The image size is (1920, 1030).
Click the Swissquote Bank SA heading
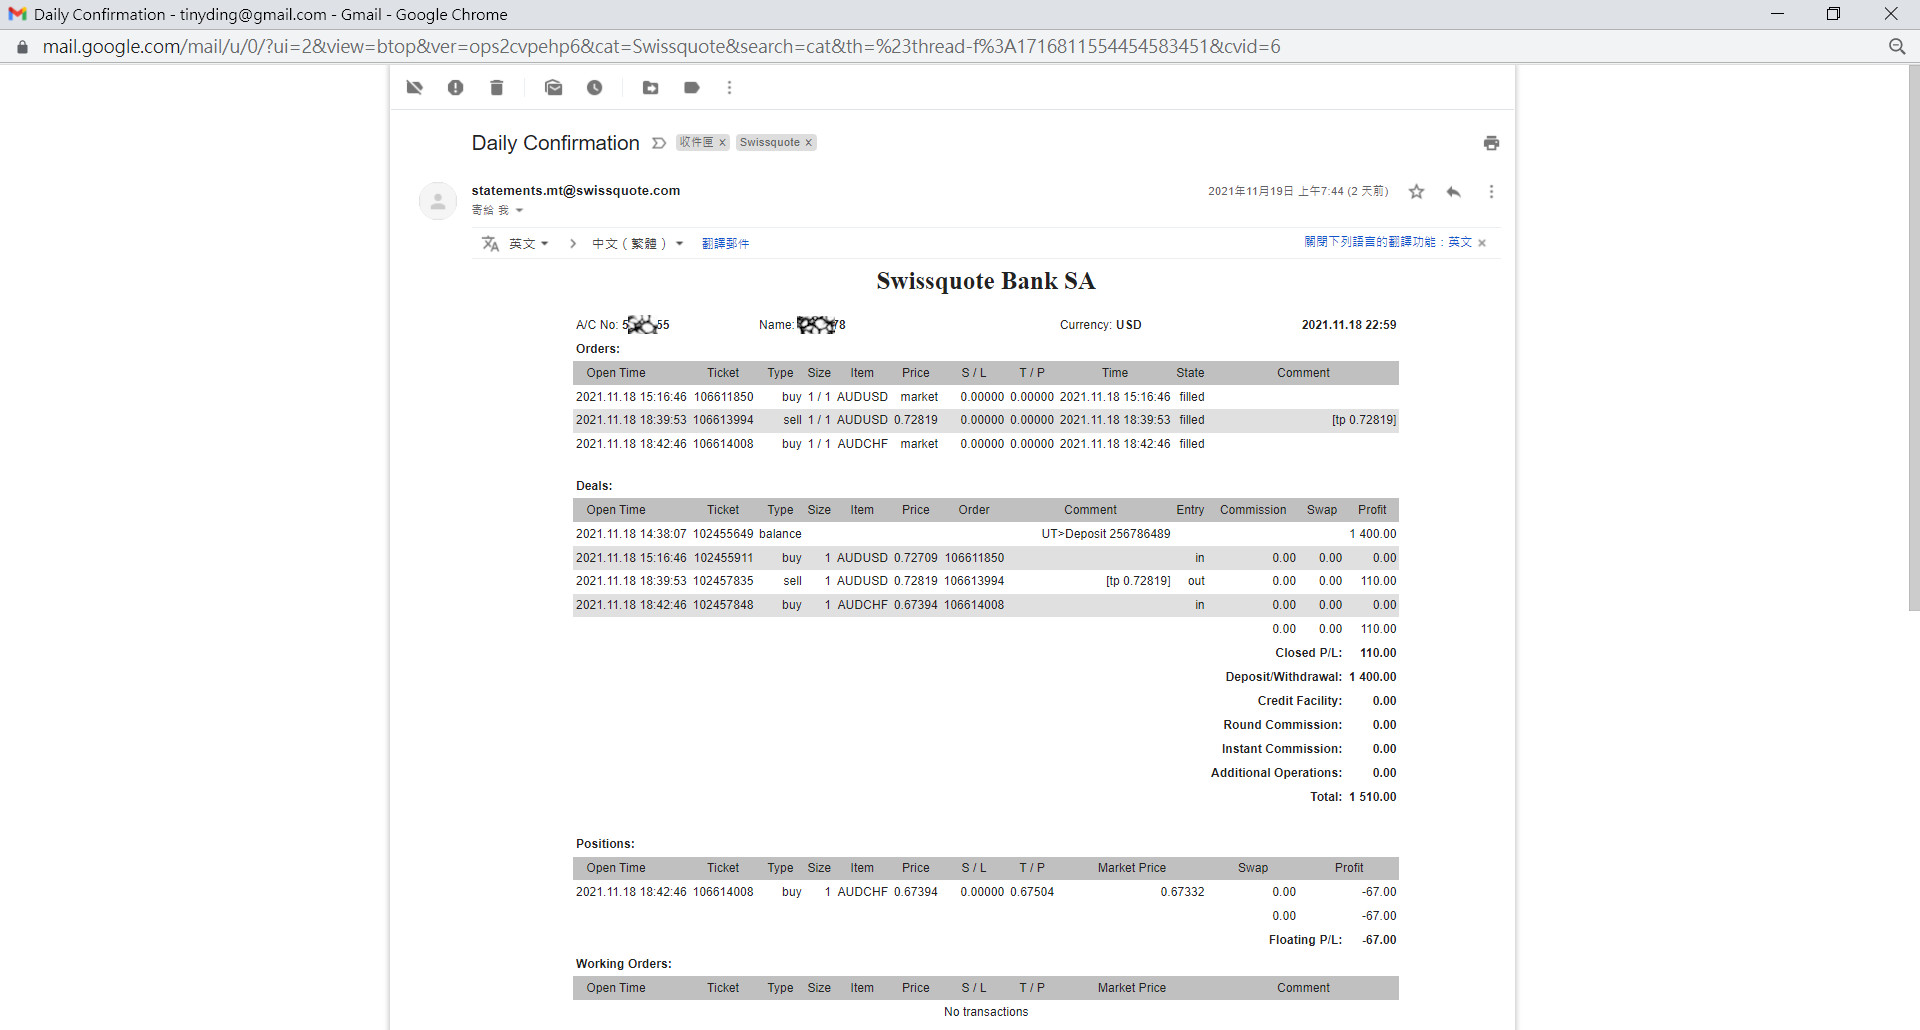point(986,281)
